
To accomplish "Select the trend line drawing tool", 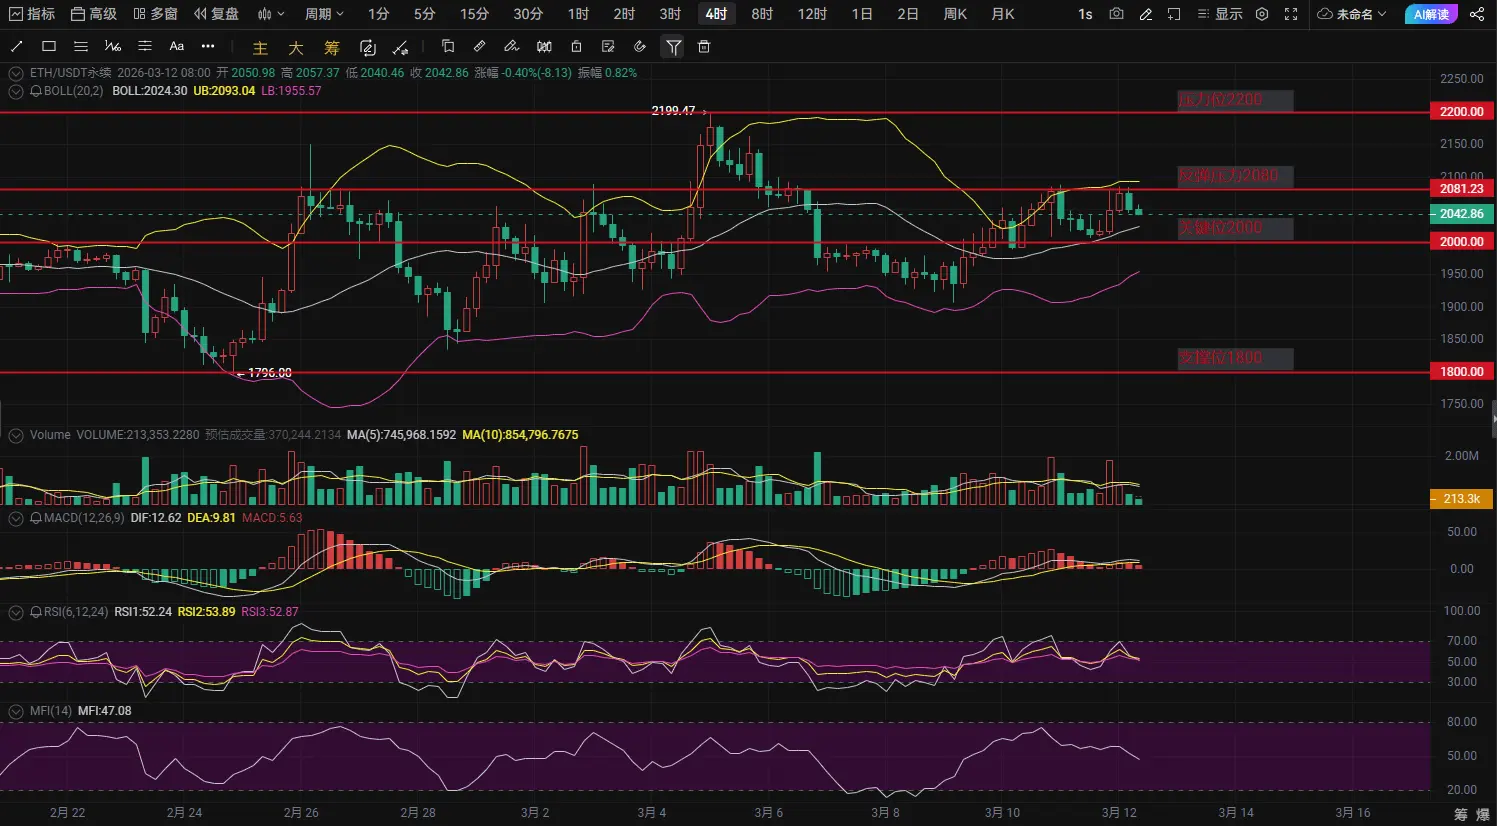I will click(x=17, y=47).
